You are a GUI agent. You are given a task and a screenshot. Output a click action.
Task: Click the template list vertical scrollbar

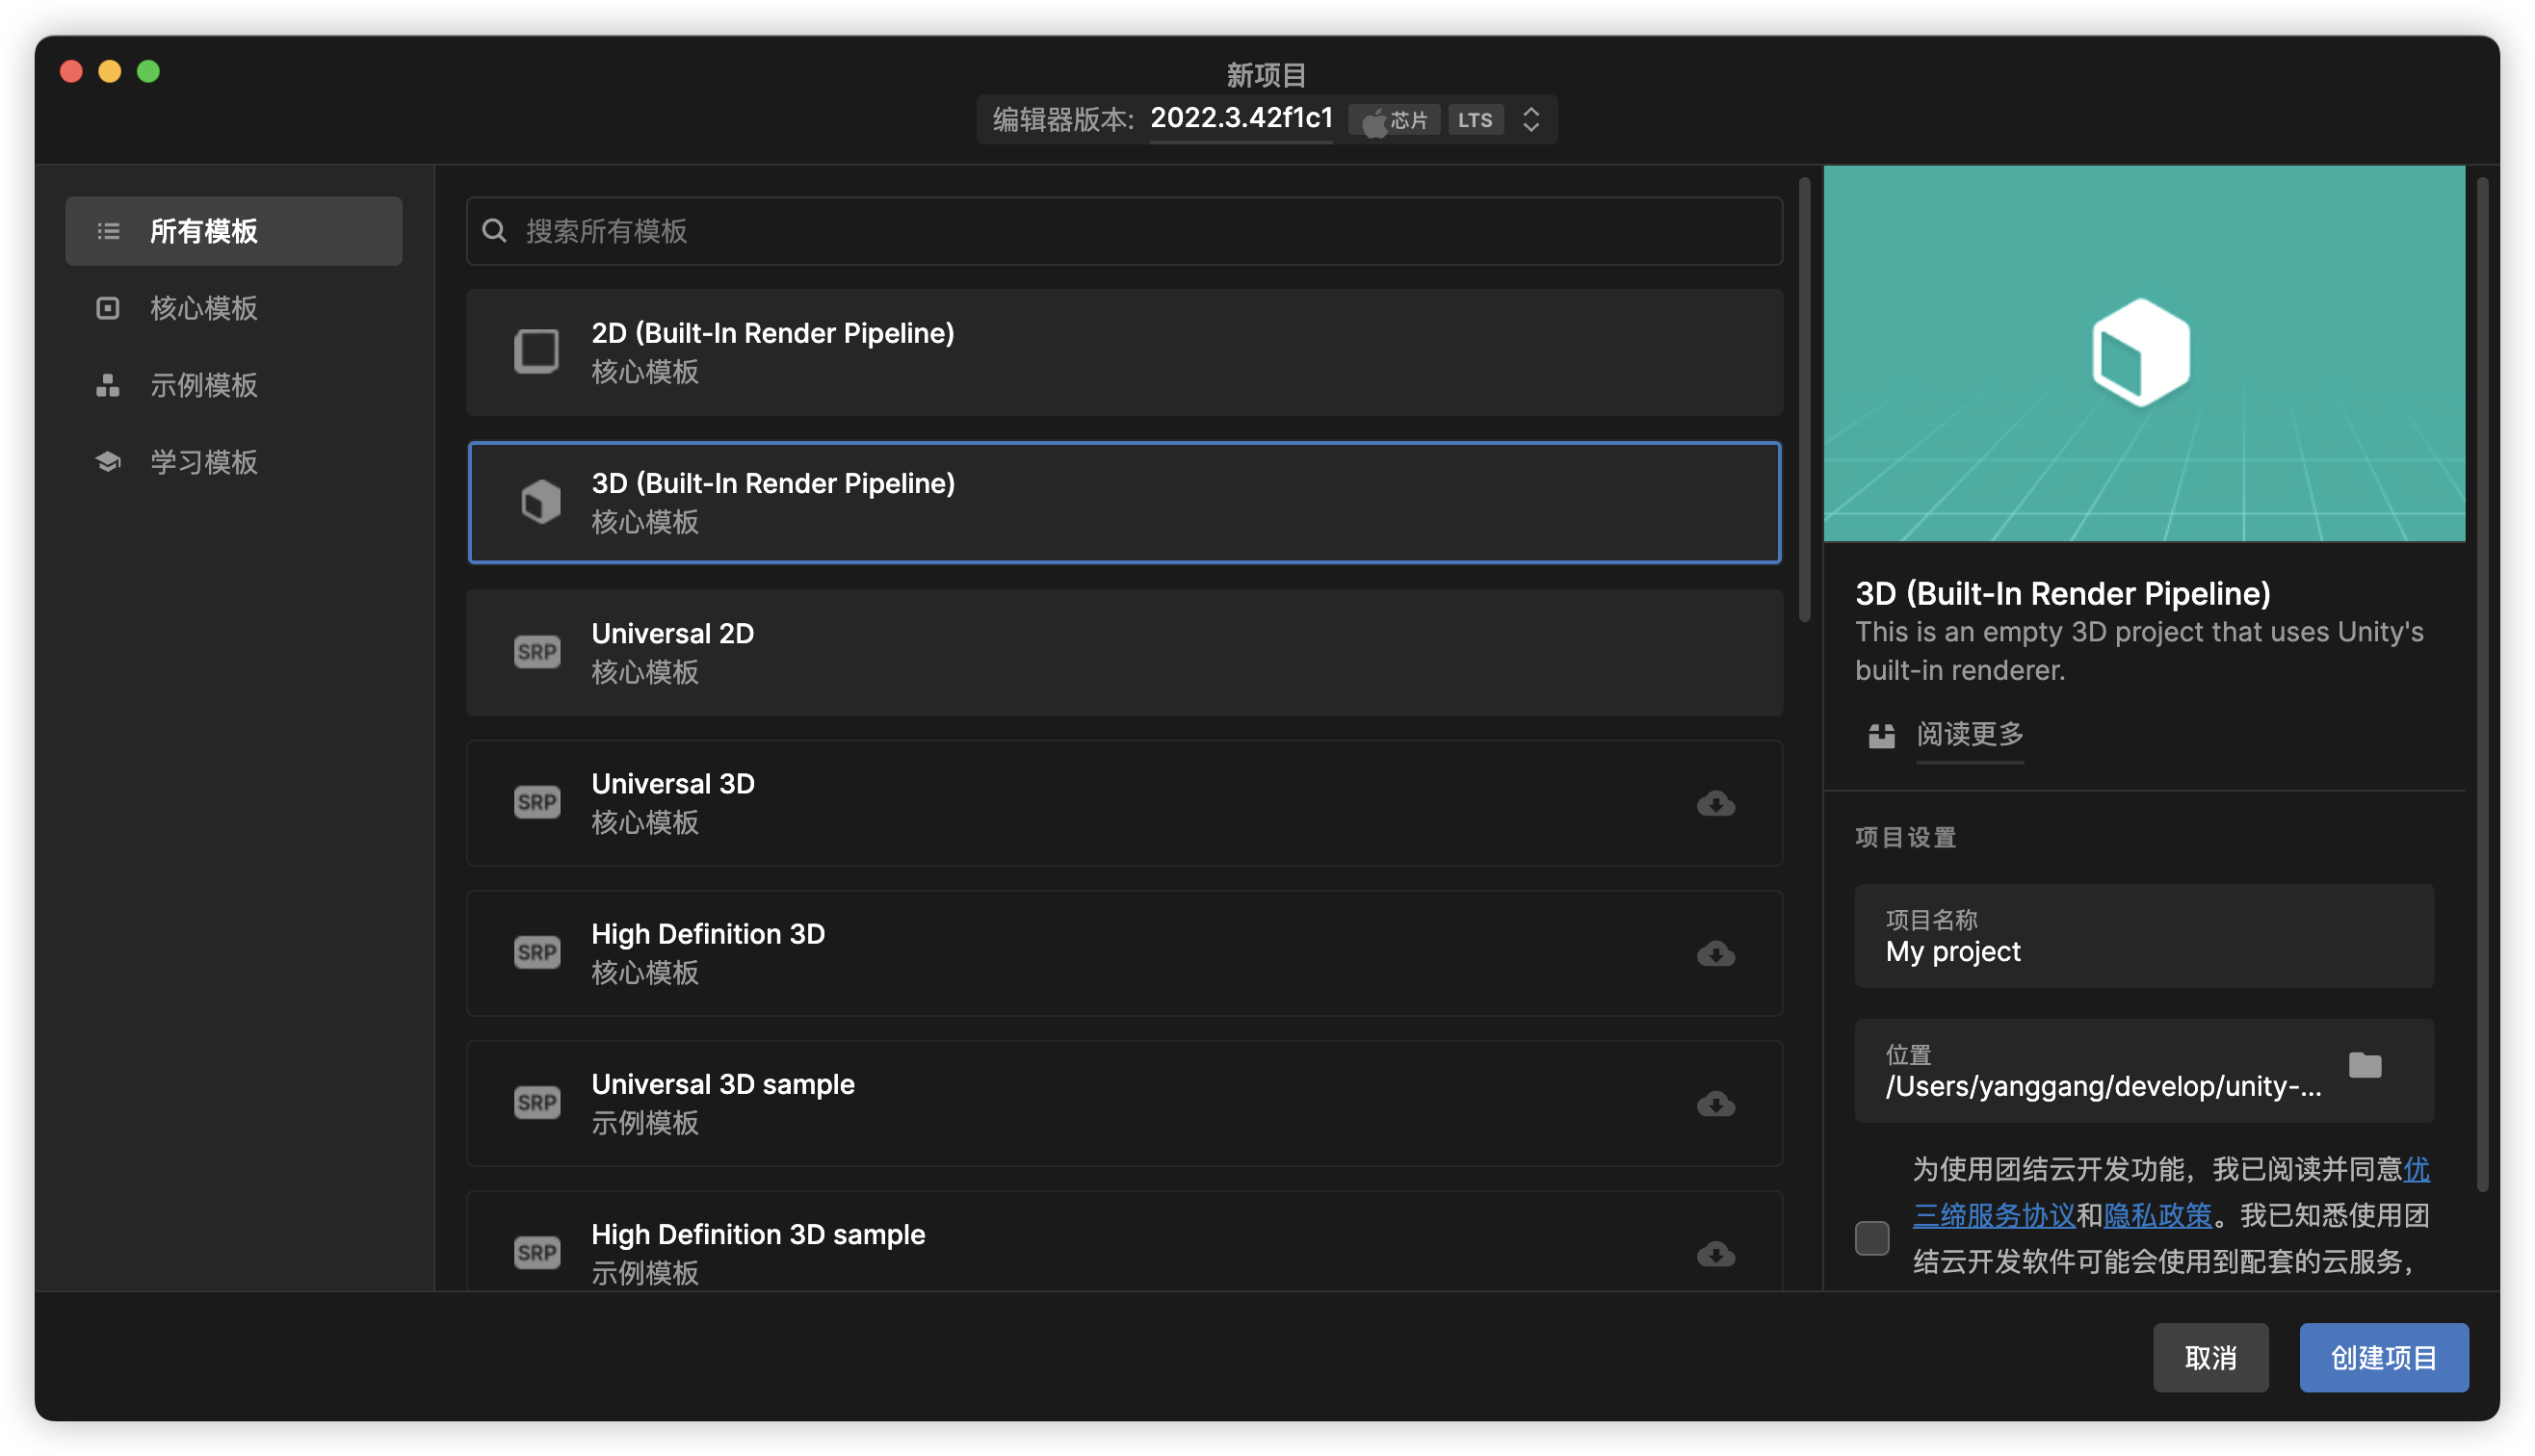click(x=1804, y=400)
